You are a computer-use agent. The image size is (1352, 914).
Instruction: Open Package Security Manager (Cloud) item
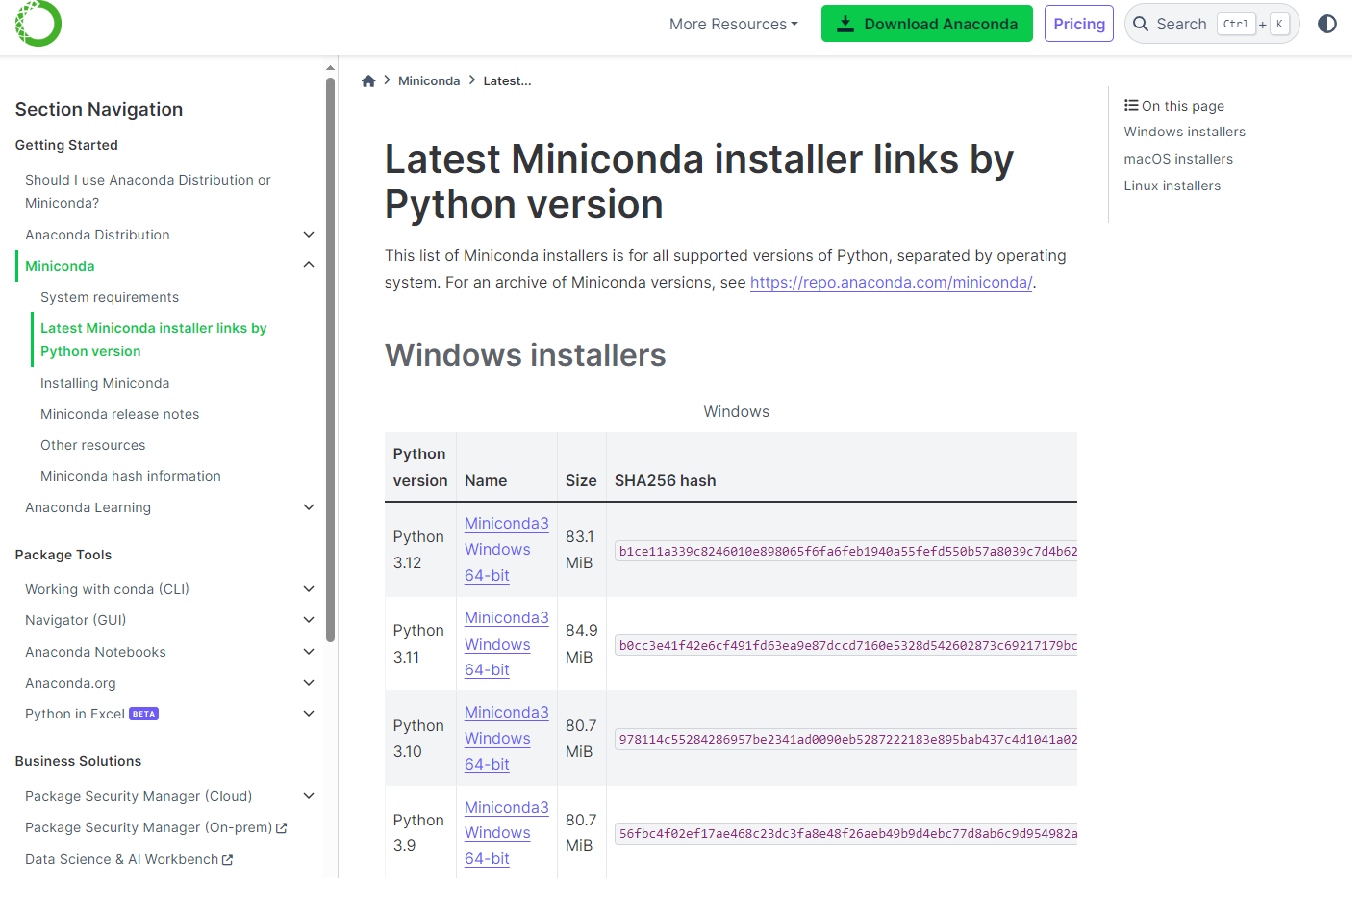click(138, 796)
